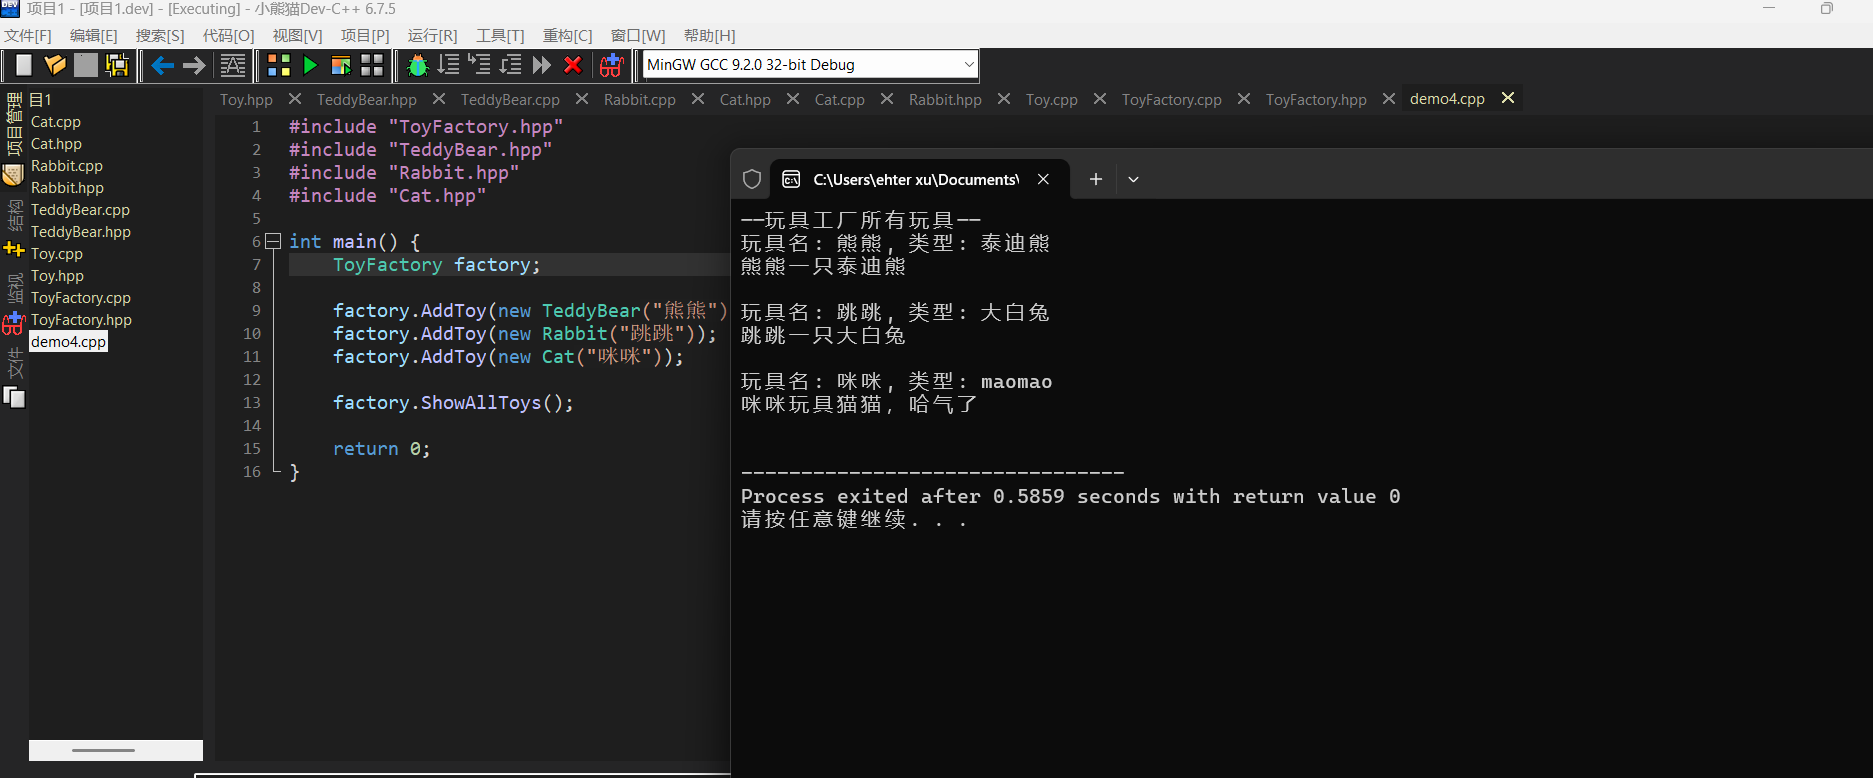Open a file with the folder icon
Viewport: 1873px width, 778px height.
pyautogui.click(x=55, y=65)
